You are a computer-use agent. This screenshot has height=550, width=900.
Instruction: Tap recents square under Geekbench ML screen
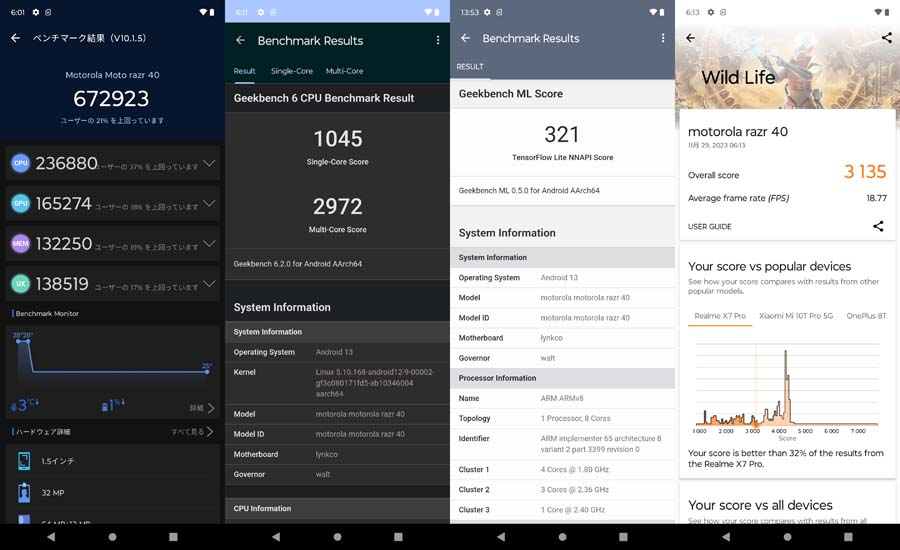click(x=623, y=537)
